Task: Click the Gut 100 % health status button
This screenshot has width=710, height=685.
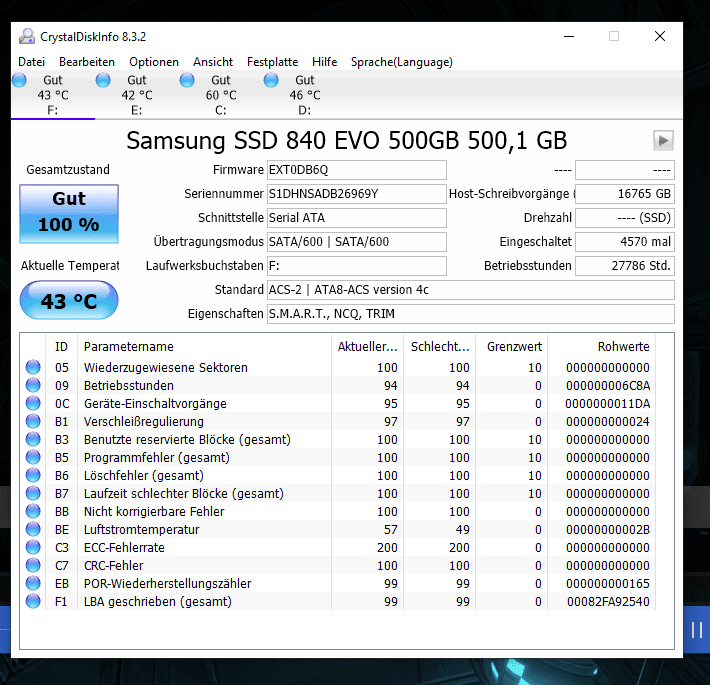Action: coord(69,214)
